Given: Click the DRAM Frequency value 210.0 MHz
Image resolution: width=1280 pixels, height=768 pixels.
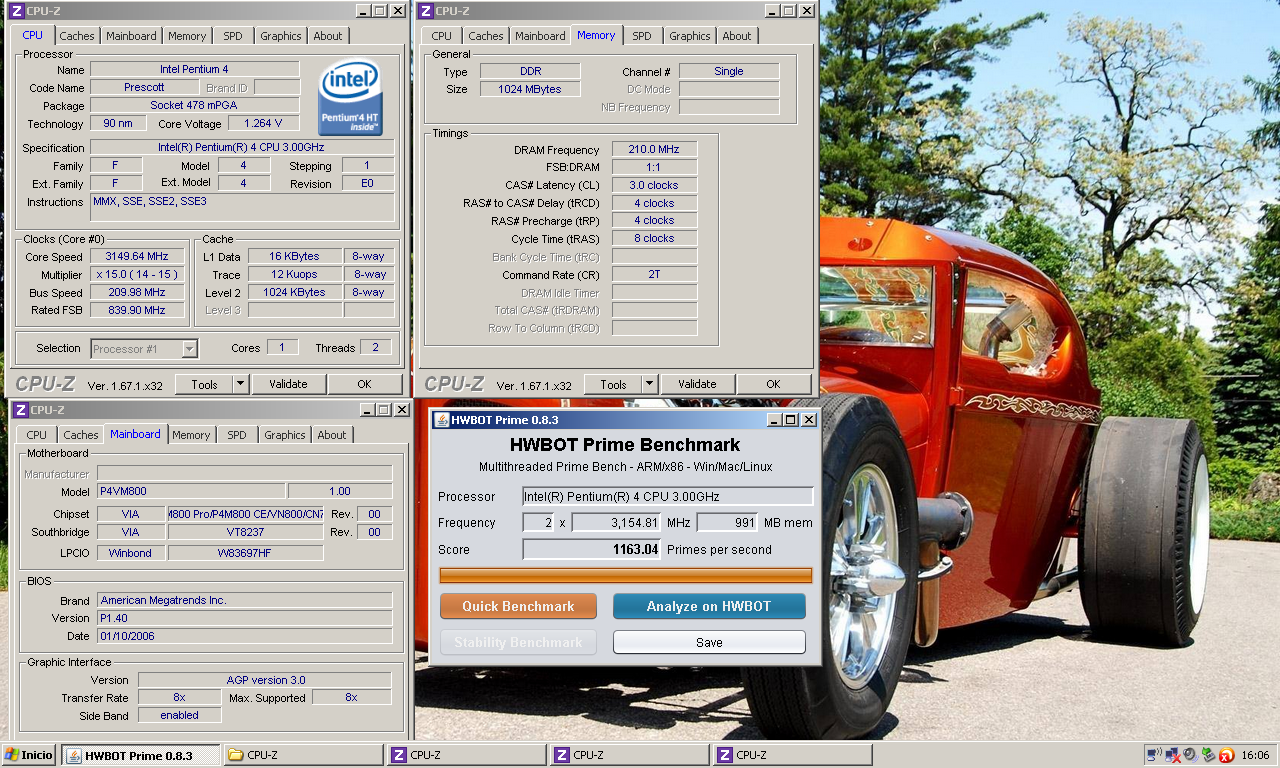Looking at the screenshot, I should click(x=654, y=149).
